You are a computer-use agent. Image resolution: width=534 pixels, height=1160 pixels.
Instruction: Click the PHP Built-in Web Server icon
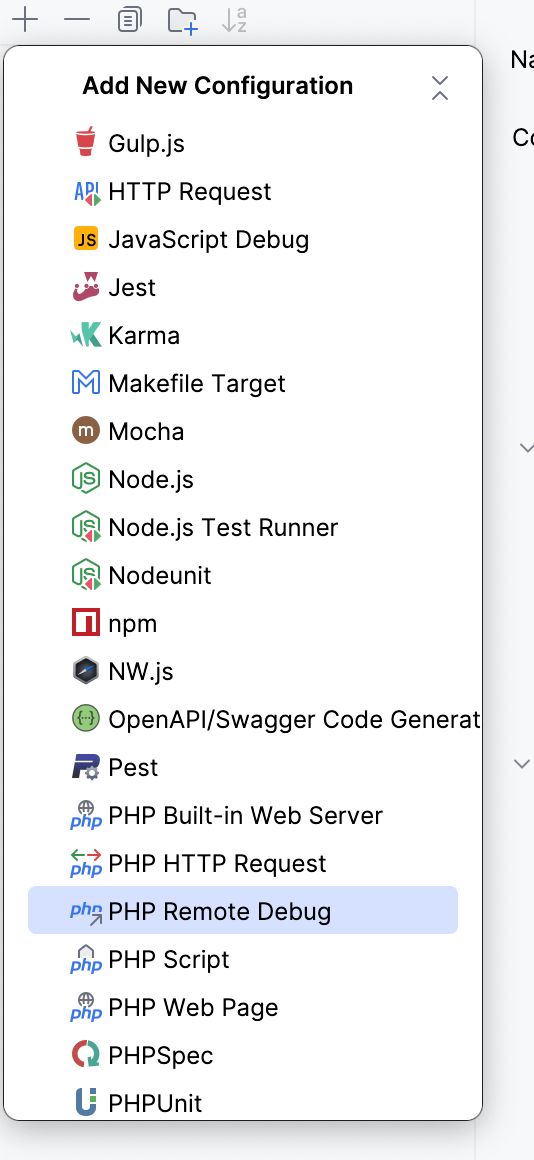coord(86,815)
